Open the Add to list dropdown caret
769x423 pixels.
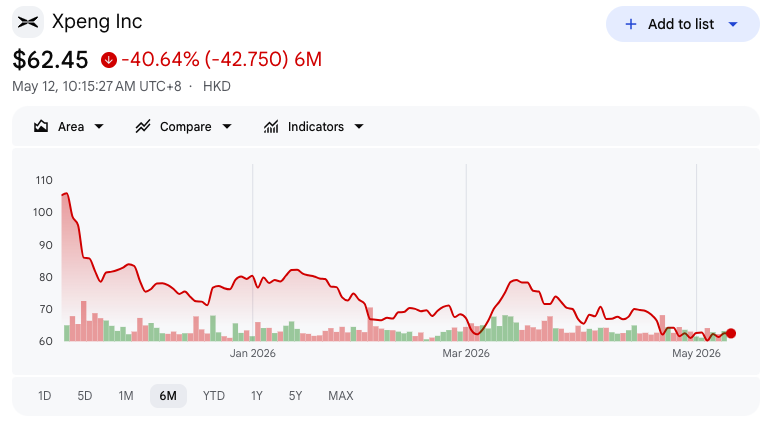(x=733, y=24)
